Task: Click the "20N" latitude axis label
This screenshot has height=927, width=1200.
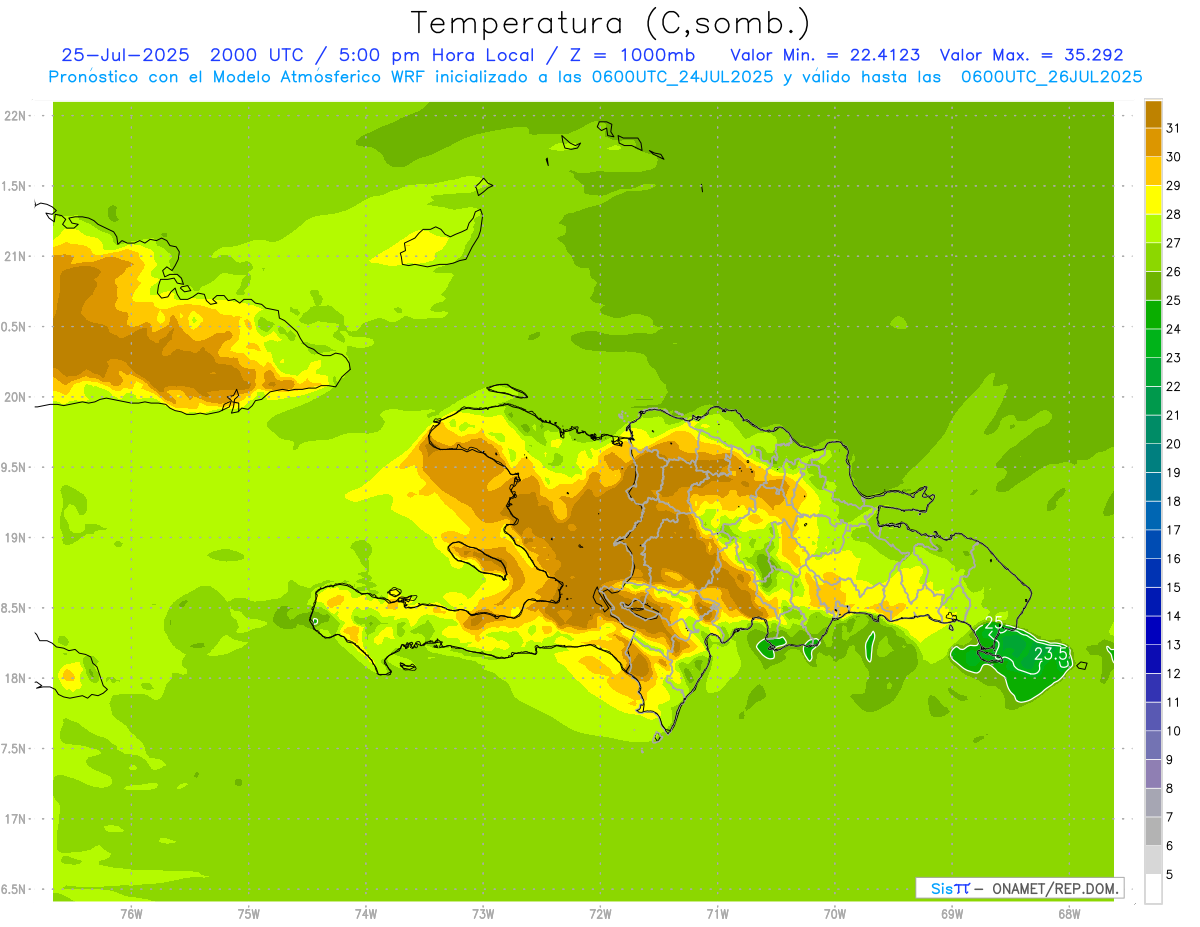Action: (x=15, y=397)
